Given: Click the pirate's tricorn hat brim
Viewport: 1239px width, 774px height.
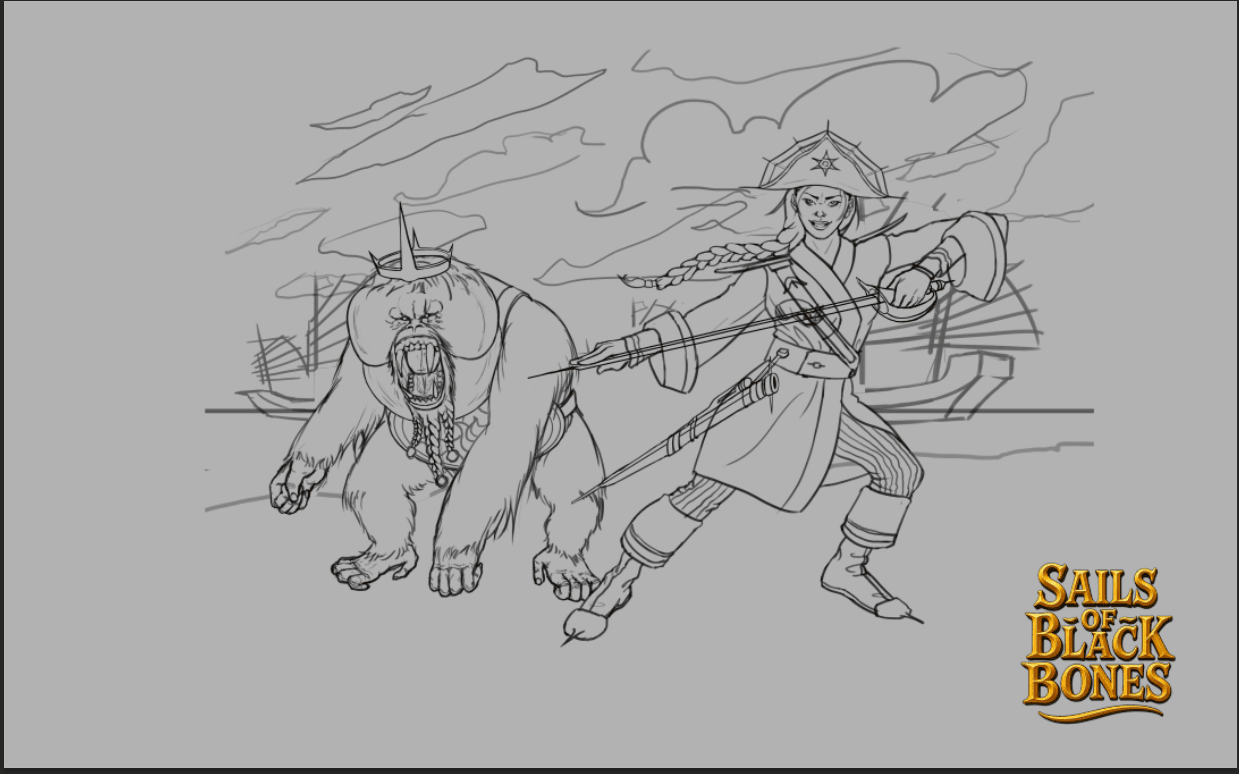Looking at the screenshot, I should 822,185.
